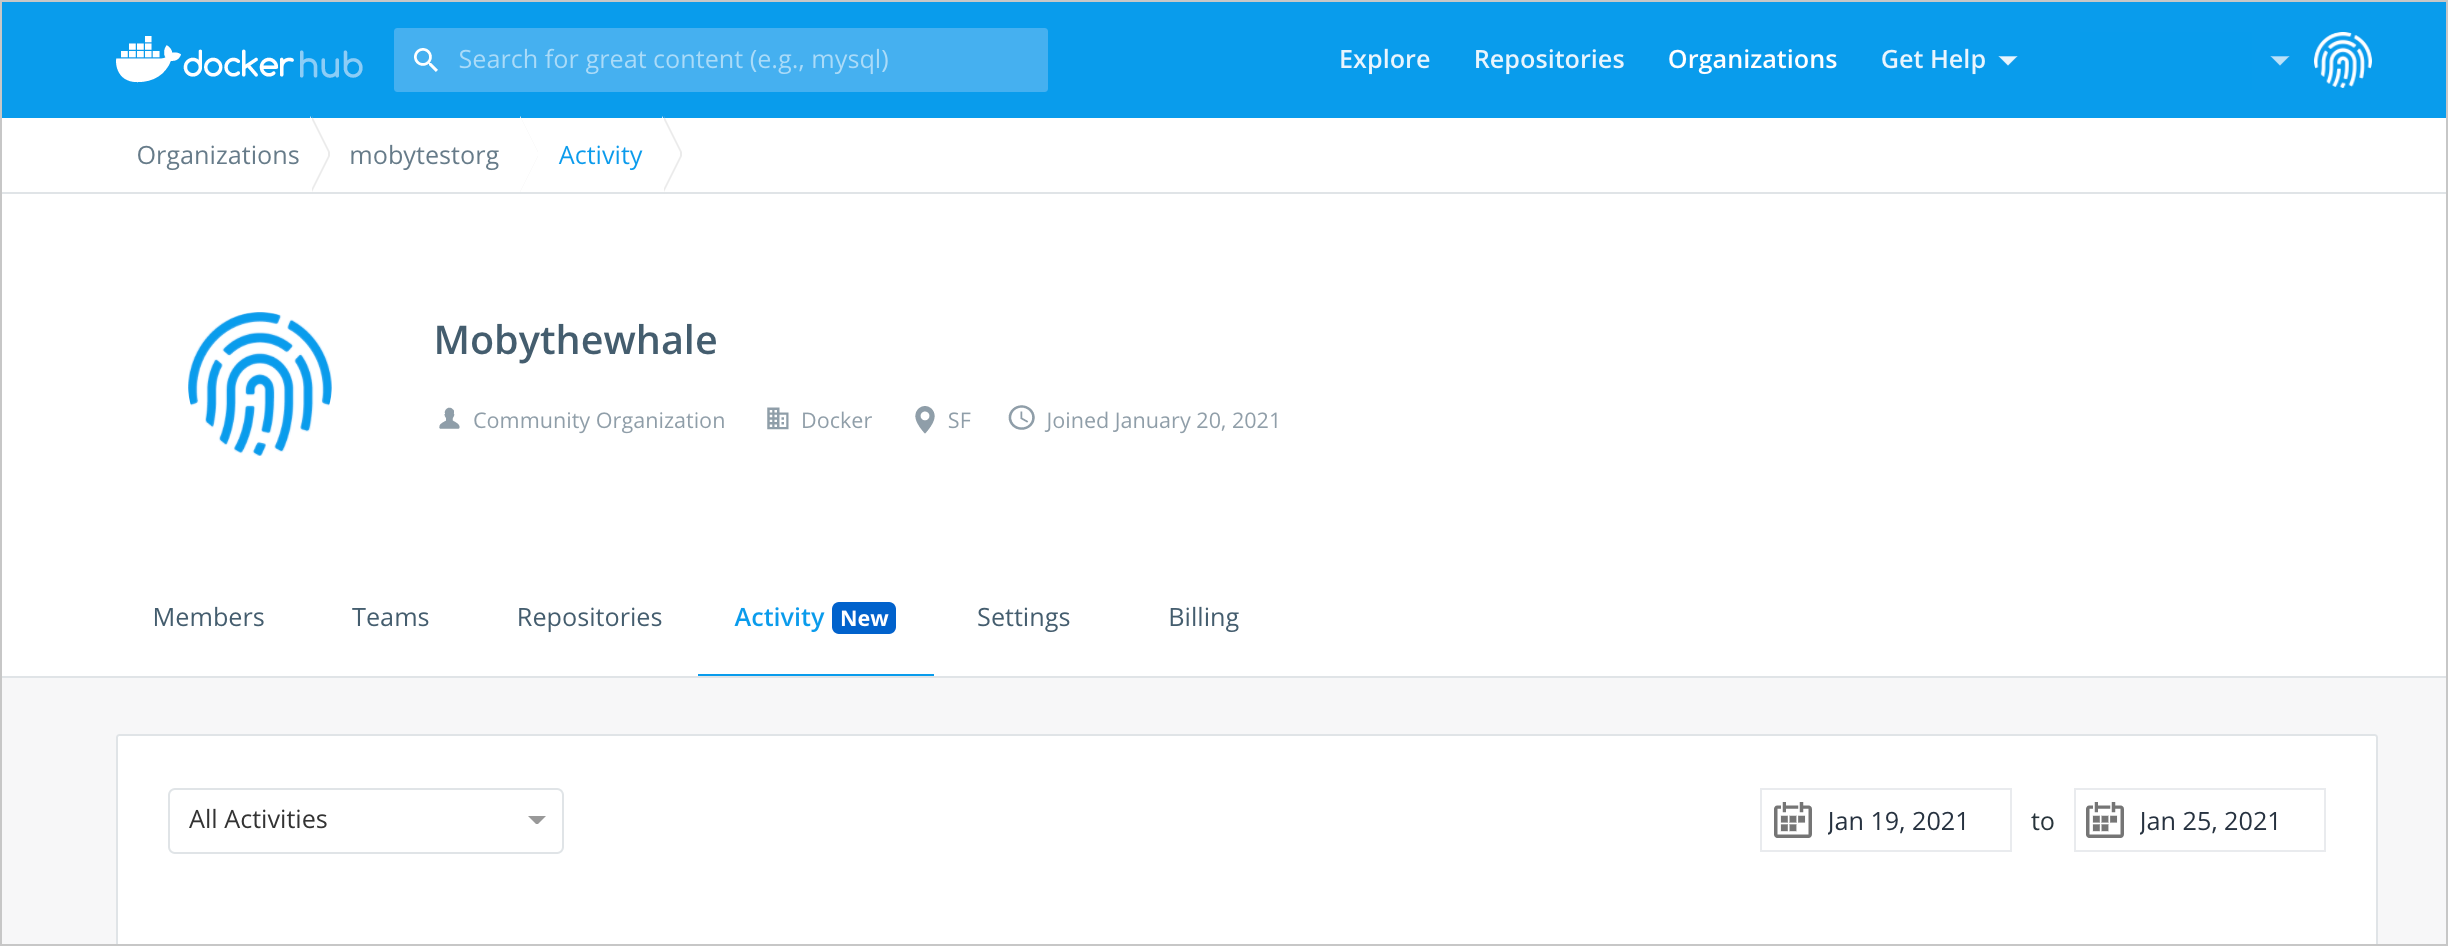The height and width of the screenshot is (946, 2448).
Task: Click the search magnifier icon
Action: tap(427, 59)
